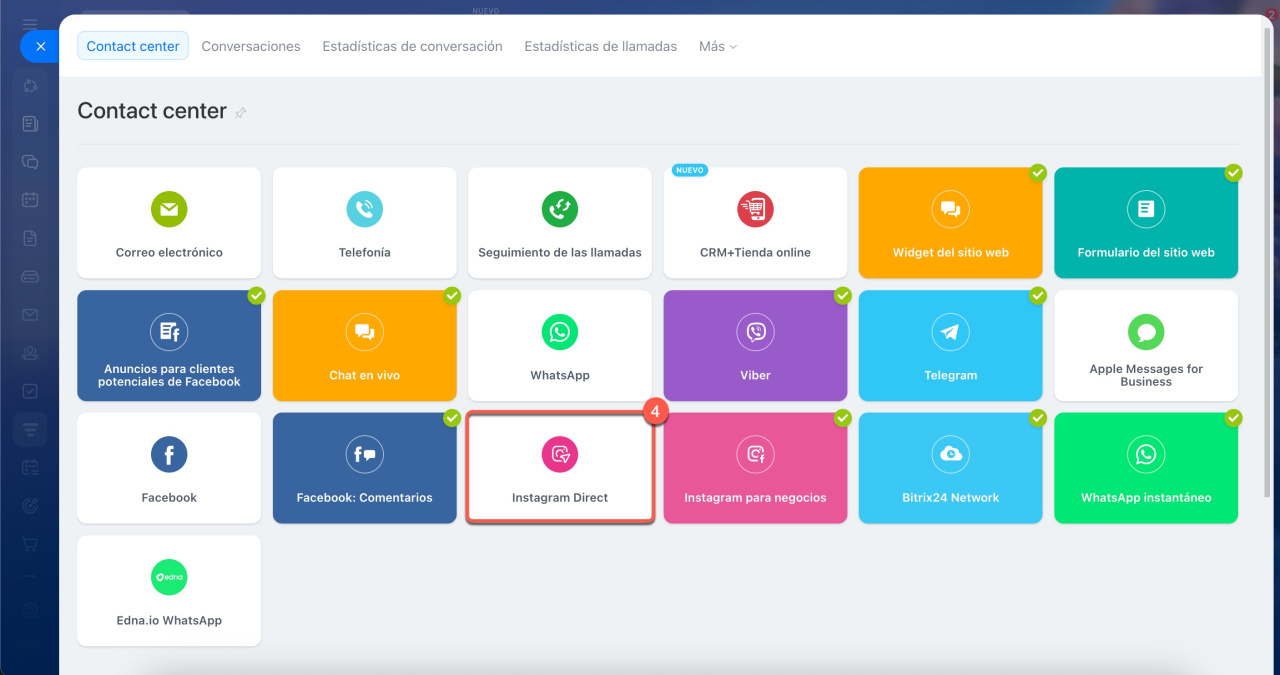This screenshot has width=1280, height=675.
Task: Open the Estadísticas de conversación tab
Action: coord(412,46)
